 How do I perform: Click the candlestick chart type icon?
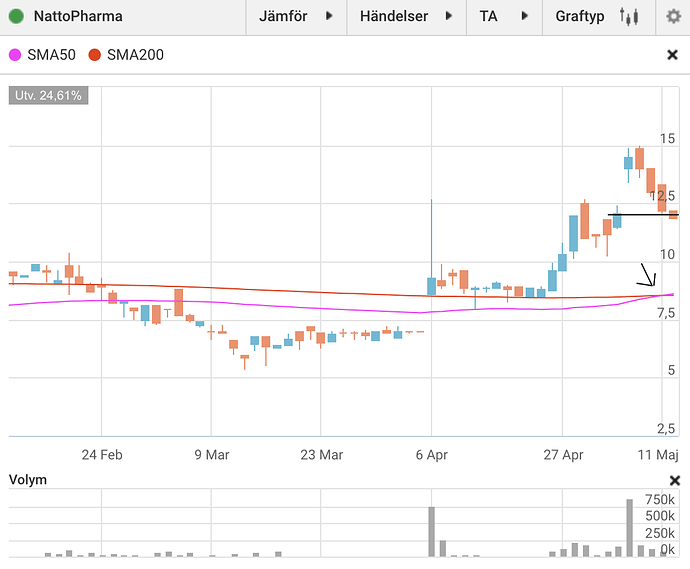point(629,17)
